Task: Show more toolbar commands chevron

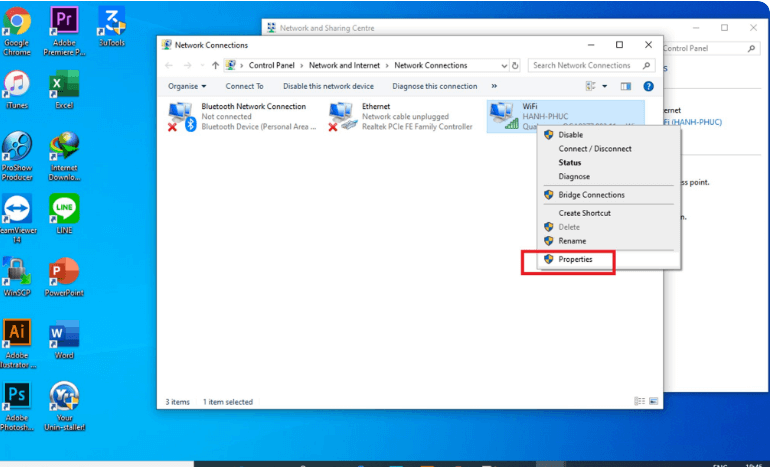Action: click(494, 86)
